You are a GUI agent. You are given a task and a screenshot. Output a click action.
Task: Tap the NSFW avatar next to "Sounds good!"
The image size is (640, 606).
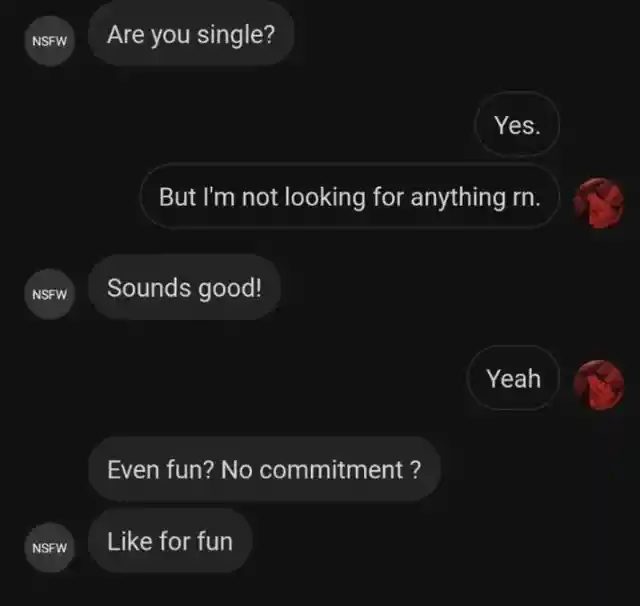click(x=49, y=294)
